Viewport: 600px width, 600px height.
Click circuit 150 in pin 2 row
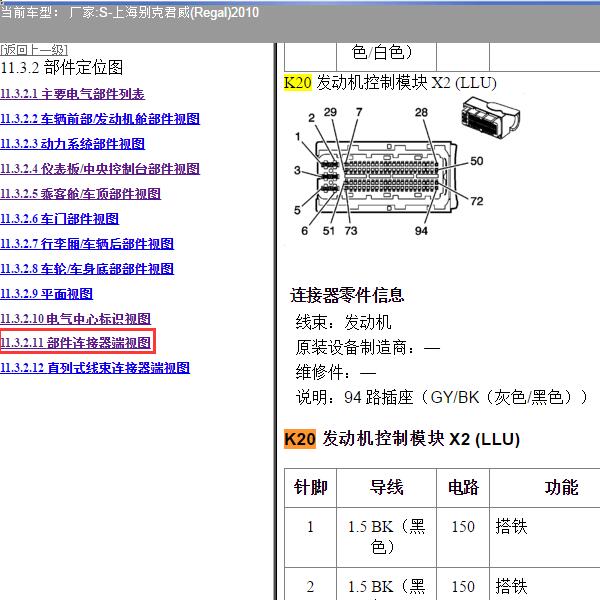click(463, 587)
